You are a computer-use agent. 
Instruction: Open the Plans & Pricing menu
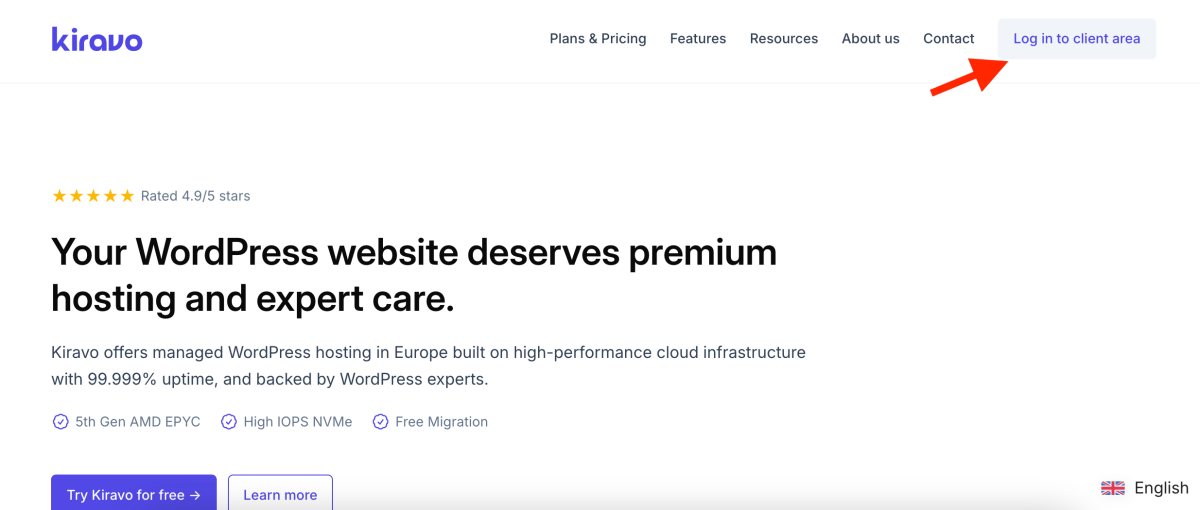click(x=598, y=39)
